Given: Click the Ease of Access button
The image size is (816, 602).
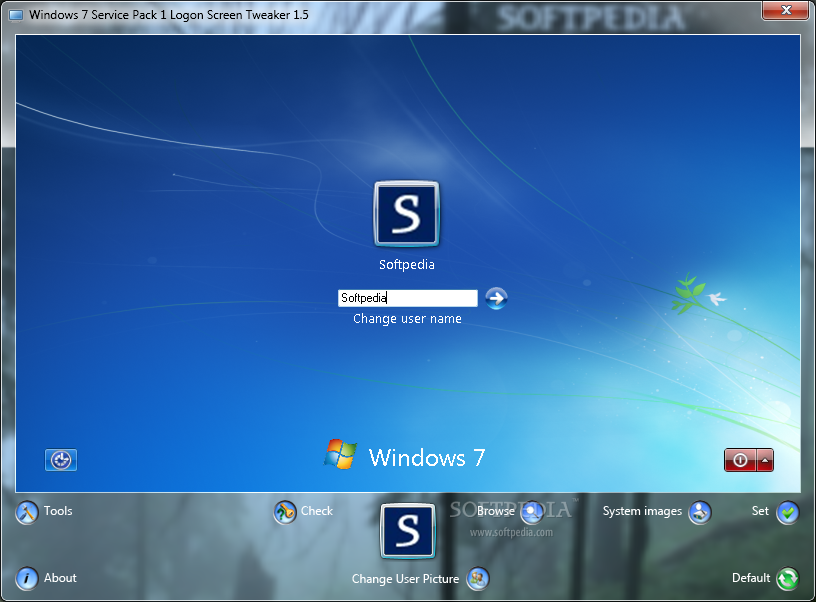Looking at the screenshot, I should [x=61, y=460].
